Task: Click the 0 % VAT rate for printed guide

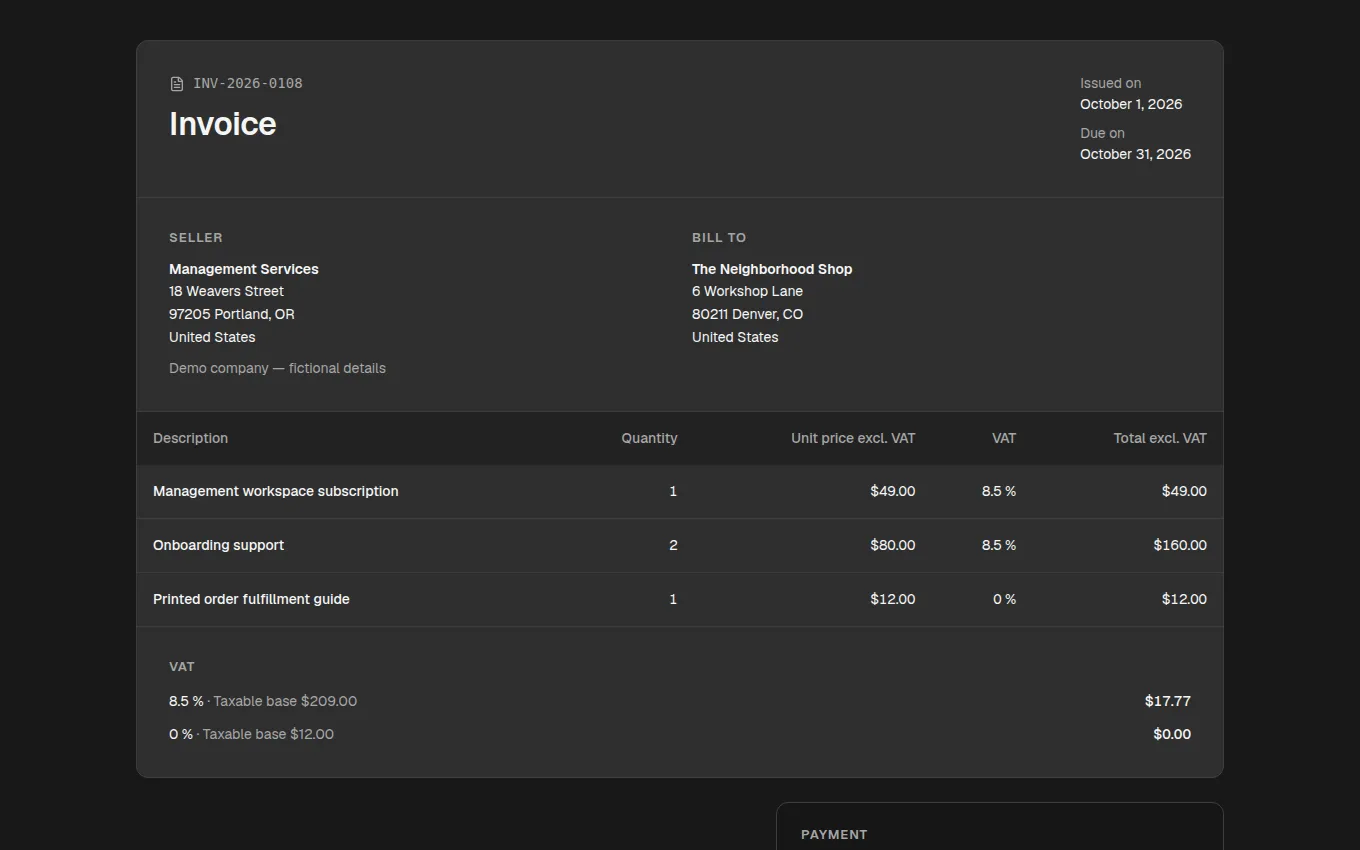Action: click(1004, 599)
